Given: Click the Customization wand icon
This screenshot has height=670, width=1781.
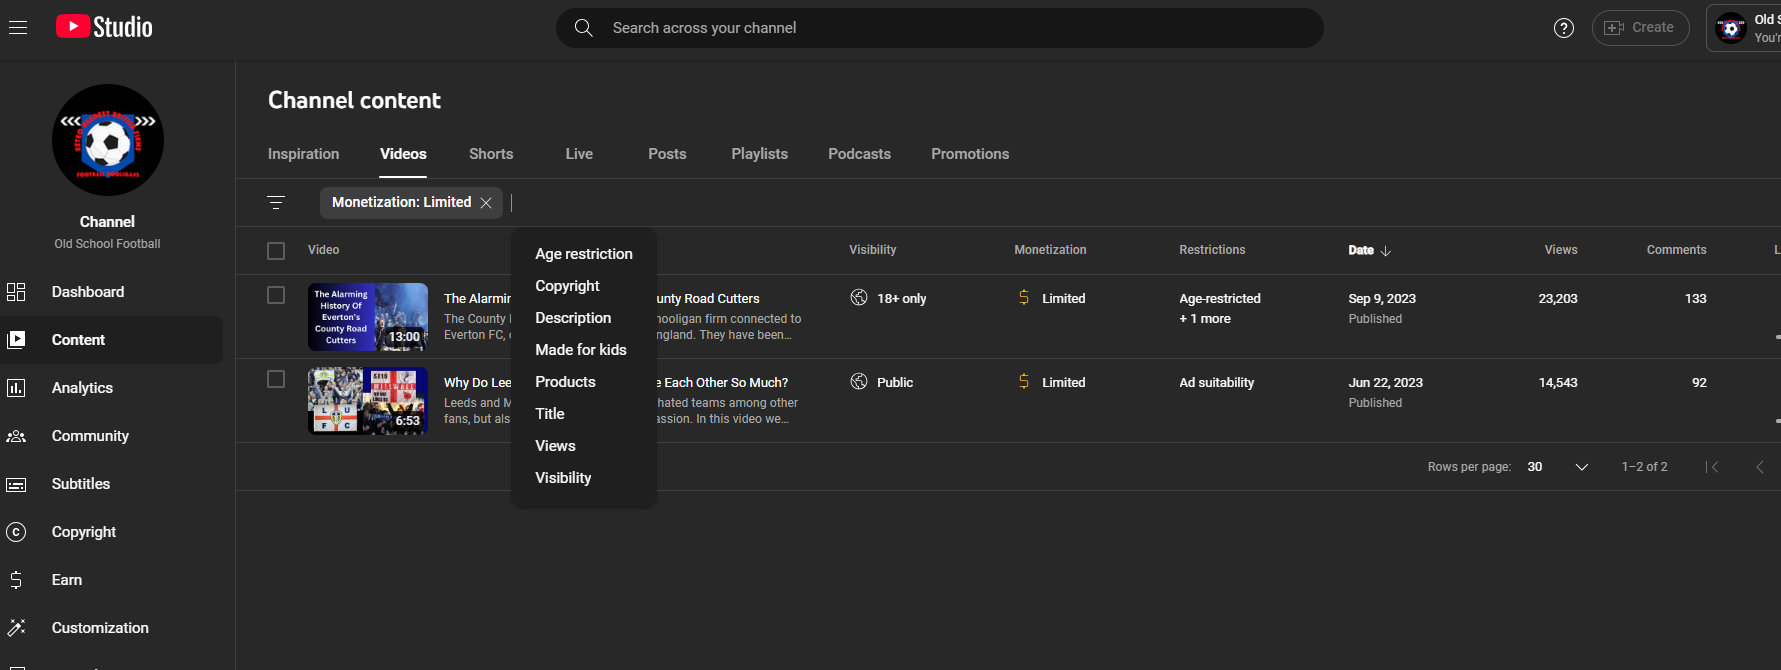Looking at the screenshot, I should (x=16, y=628).
